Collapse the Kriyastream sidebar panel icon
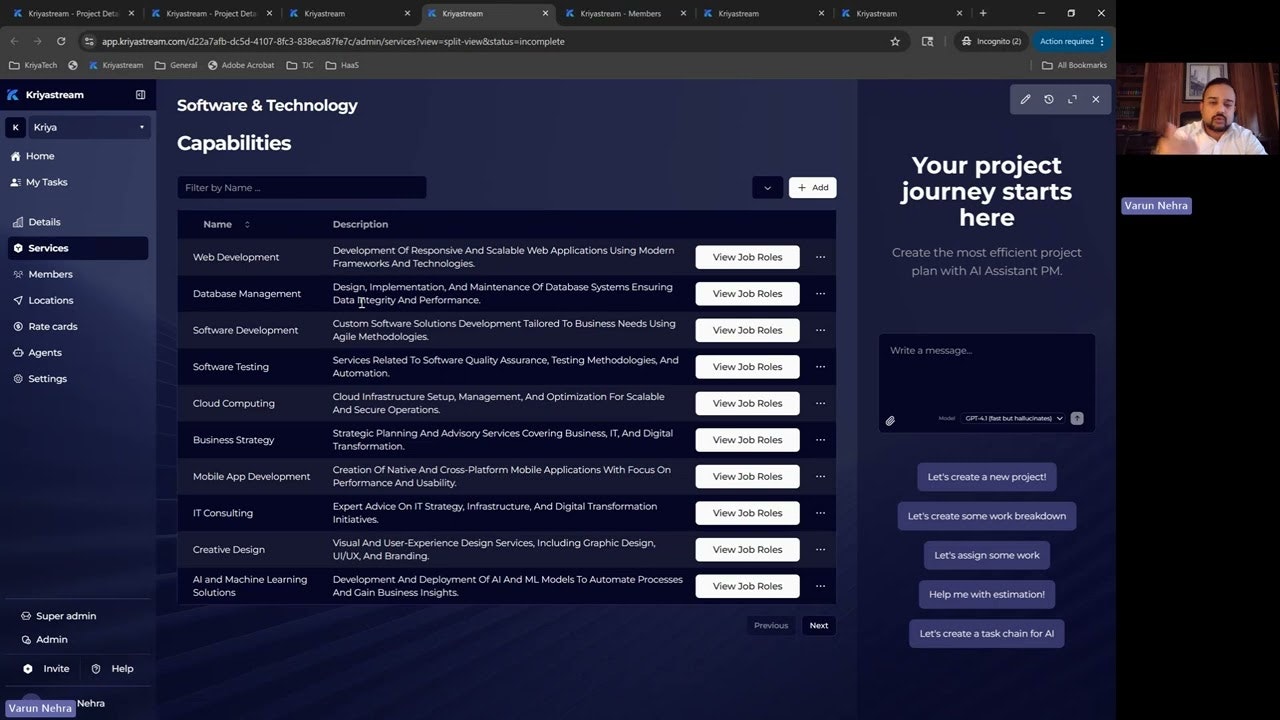 tap(141, 94)
